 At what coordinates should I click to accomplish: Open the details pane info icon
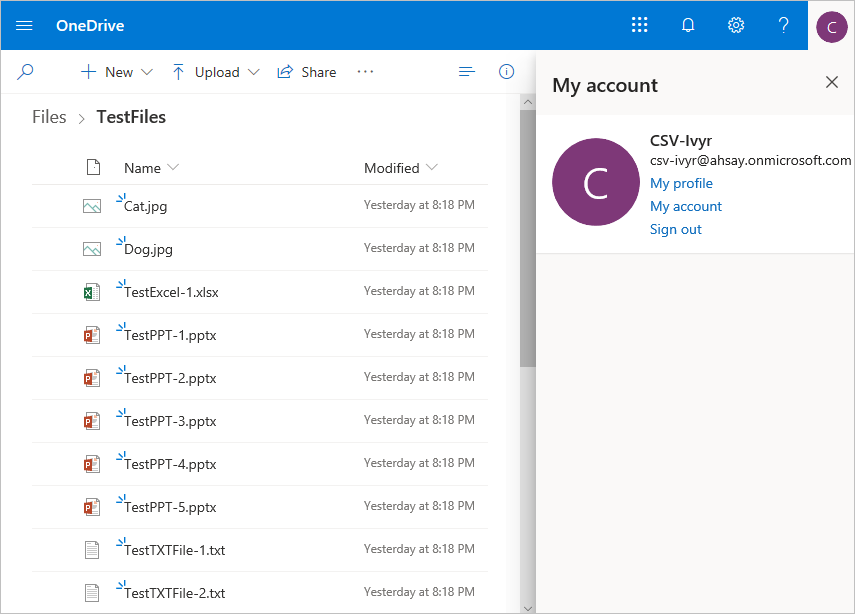click(x=506, y=72)
